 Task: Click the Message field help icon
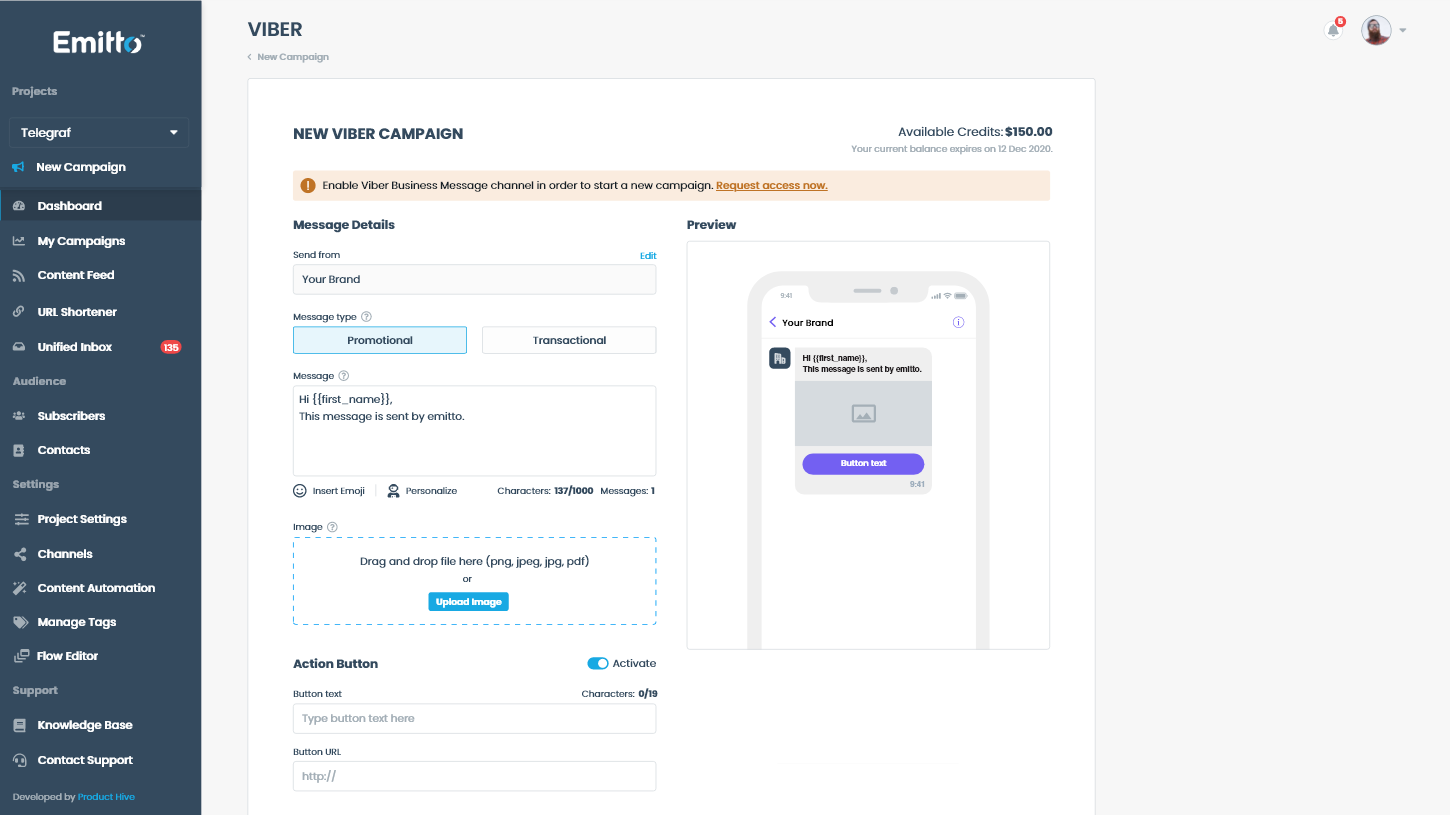(343, 376)
